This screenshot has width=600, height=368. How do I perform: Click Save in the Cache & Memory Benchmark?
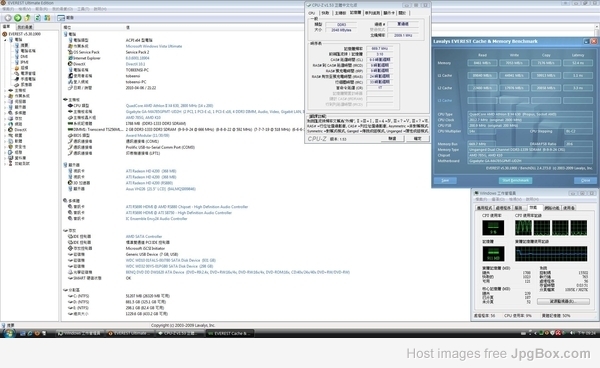(445, 180)
